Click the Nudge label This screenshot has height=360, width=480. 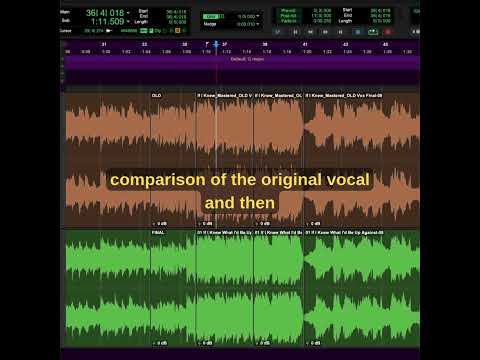210,24
